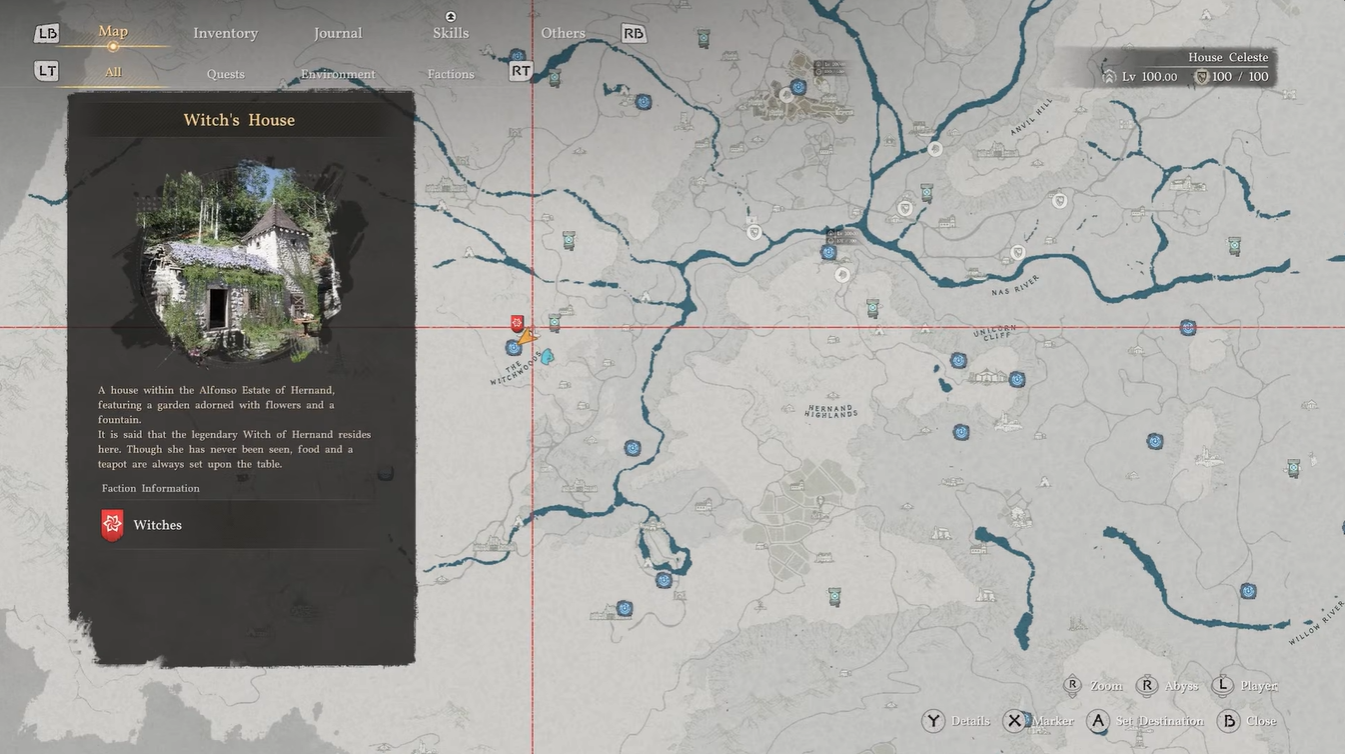Click the Faction Information heading
The height and width of the screenshot is (754, 1345).
click(x=151, y=488)
